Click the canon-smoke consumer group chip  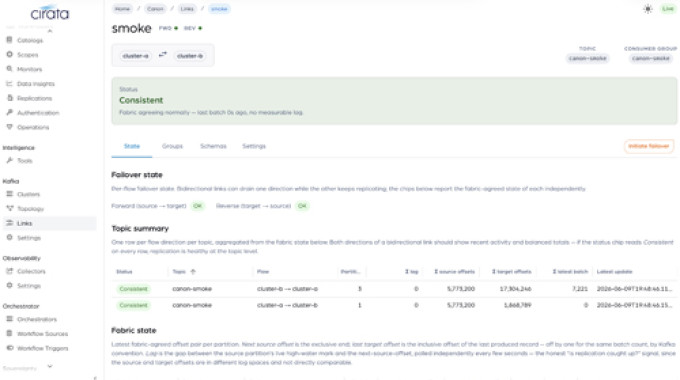tap(651, 58)
